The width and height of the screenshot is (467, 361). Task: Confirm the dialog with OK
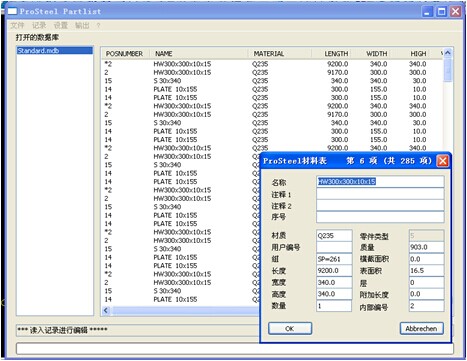coord(290,328)
